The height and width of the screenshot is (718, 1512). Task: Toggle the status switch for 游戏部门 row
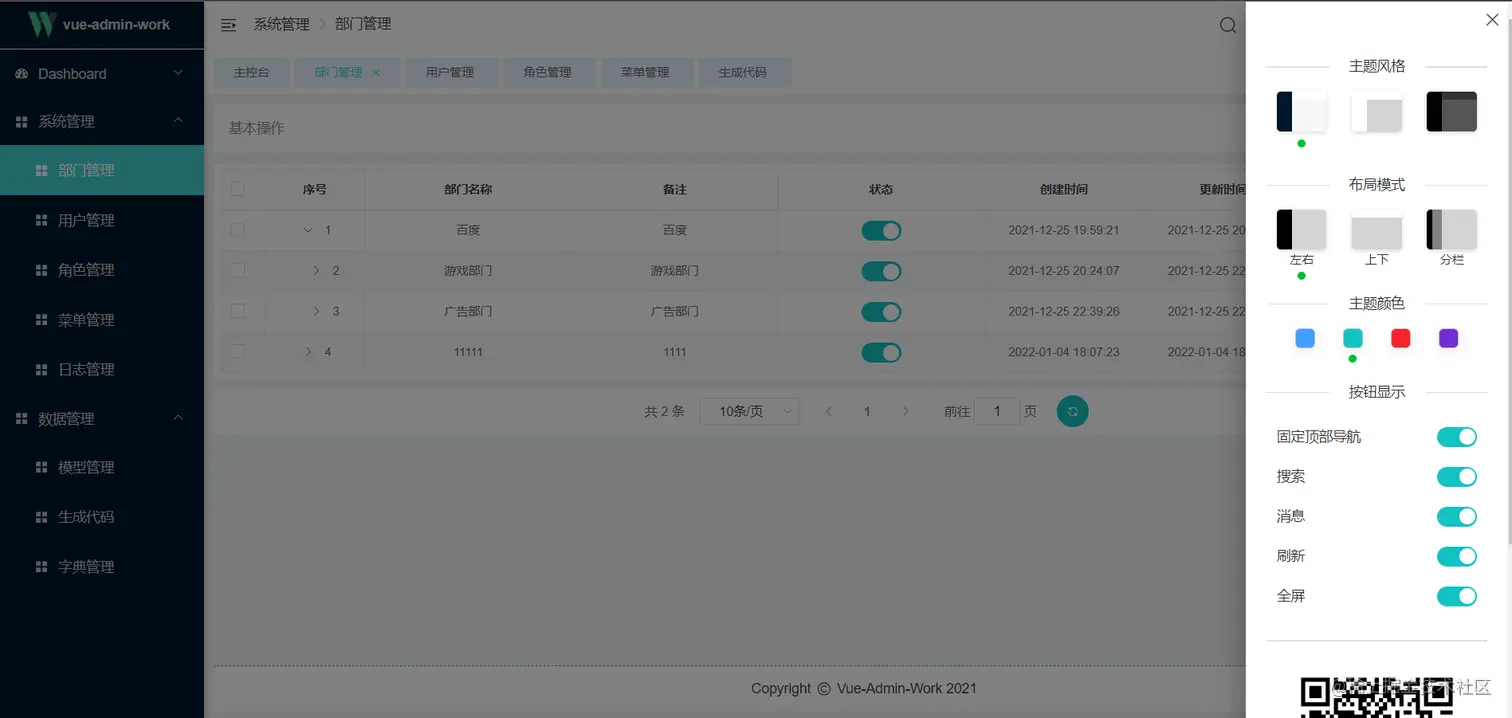coord(881,271)
